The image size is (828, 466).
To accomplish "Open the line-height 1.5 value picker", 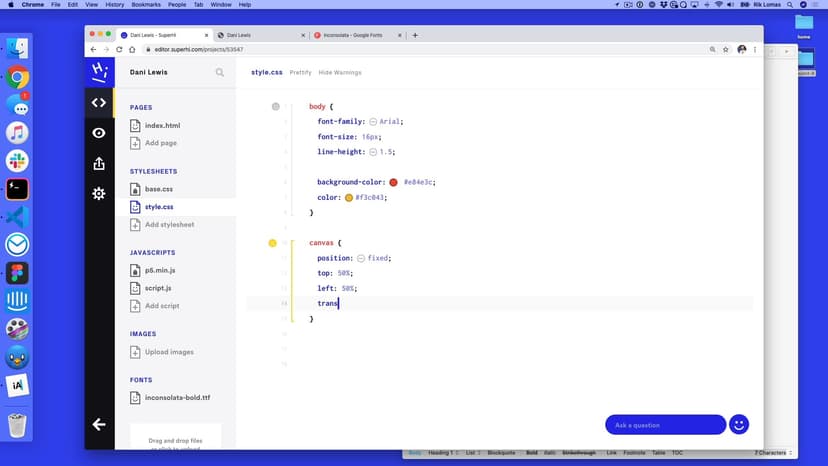I will (373, 152).
